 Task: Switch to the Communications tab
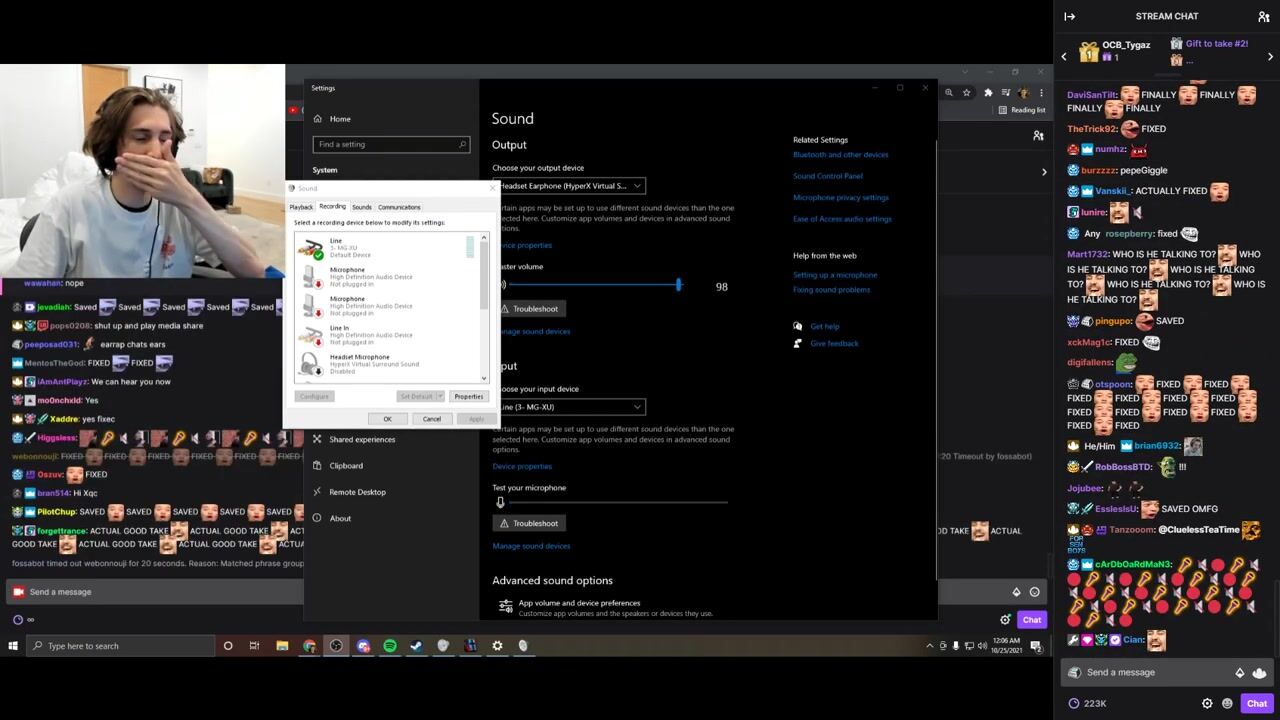click(x=399, y=207)
